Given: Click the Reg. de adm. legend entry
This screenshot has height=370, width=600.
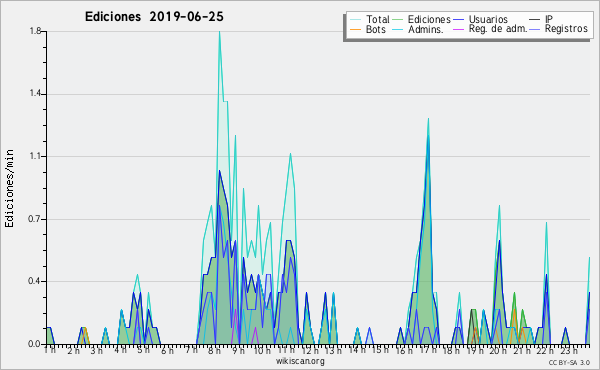Looking at the screenshot, I should [x=490, y=29].
